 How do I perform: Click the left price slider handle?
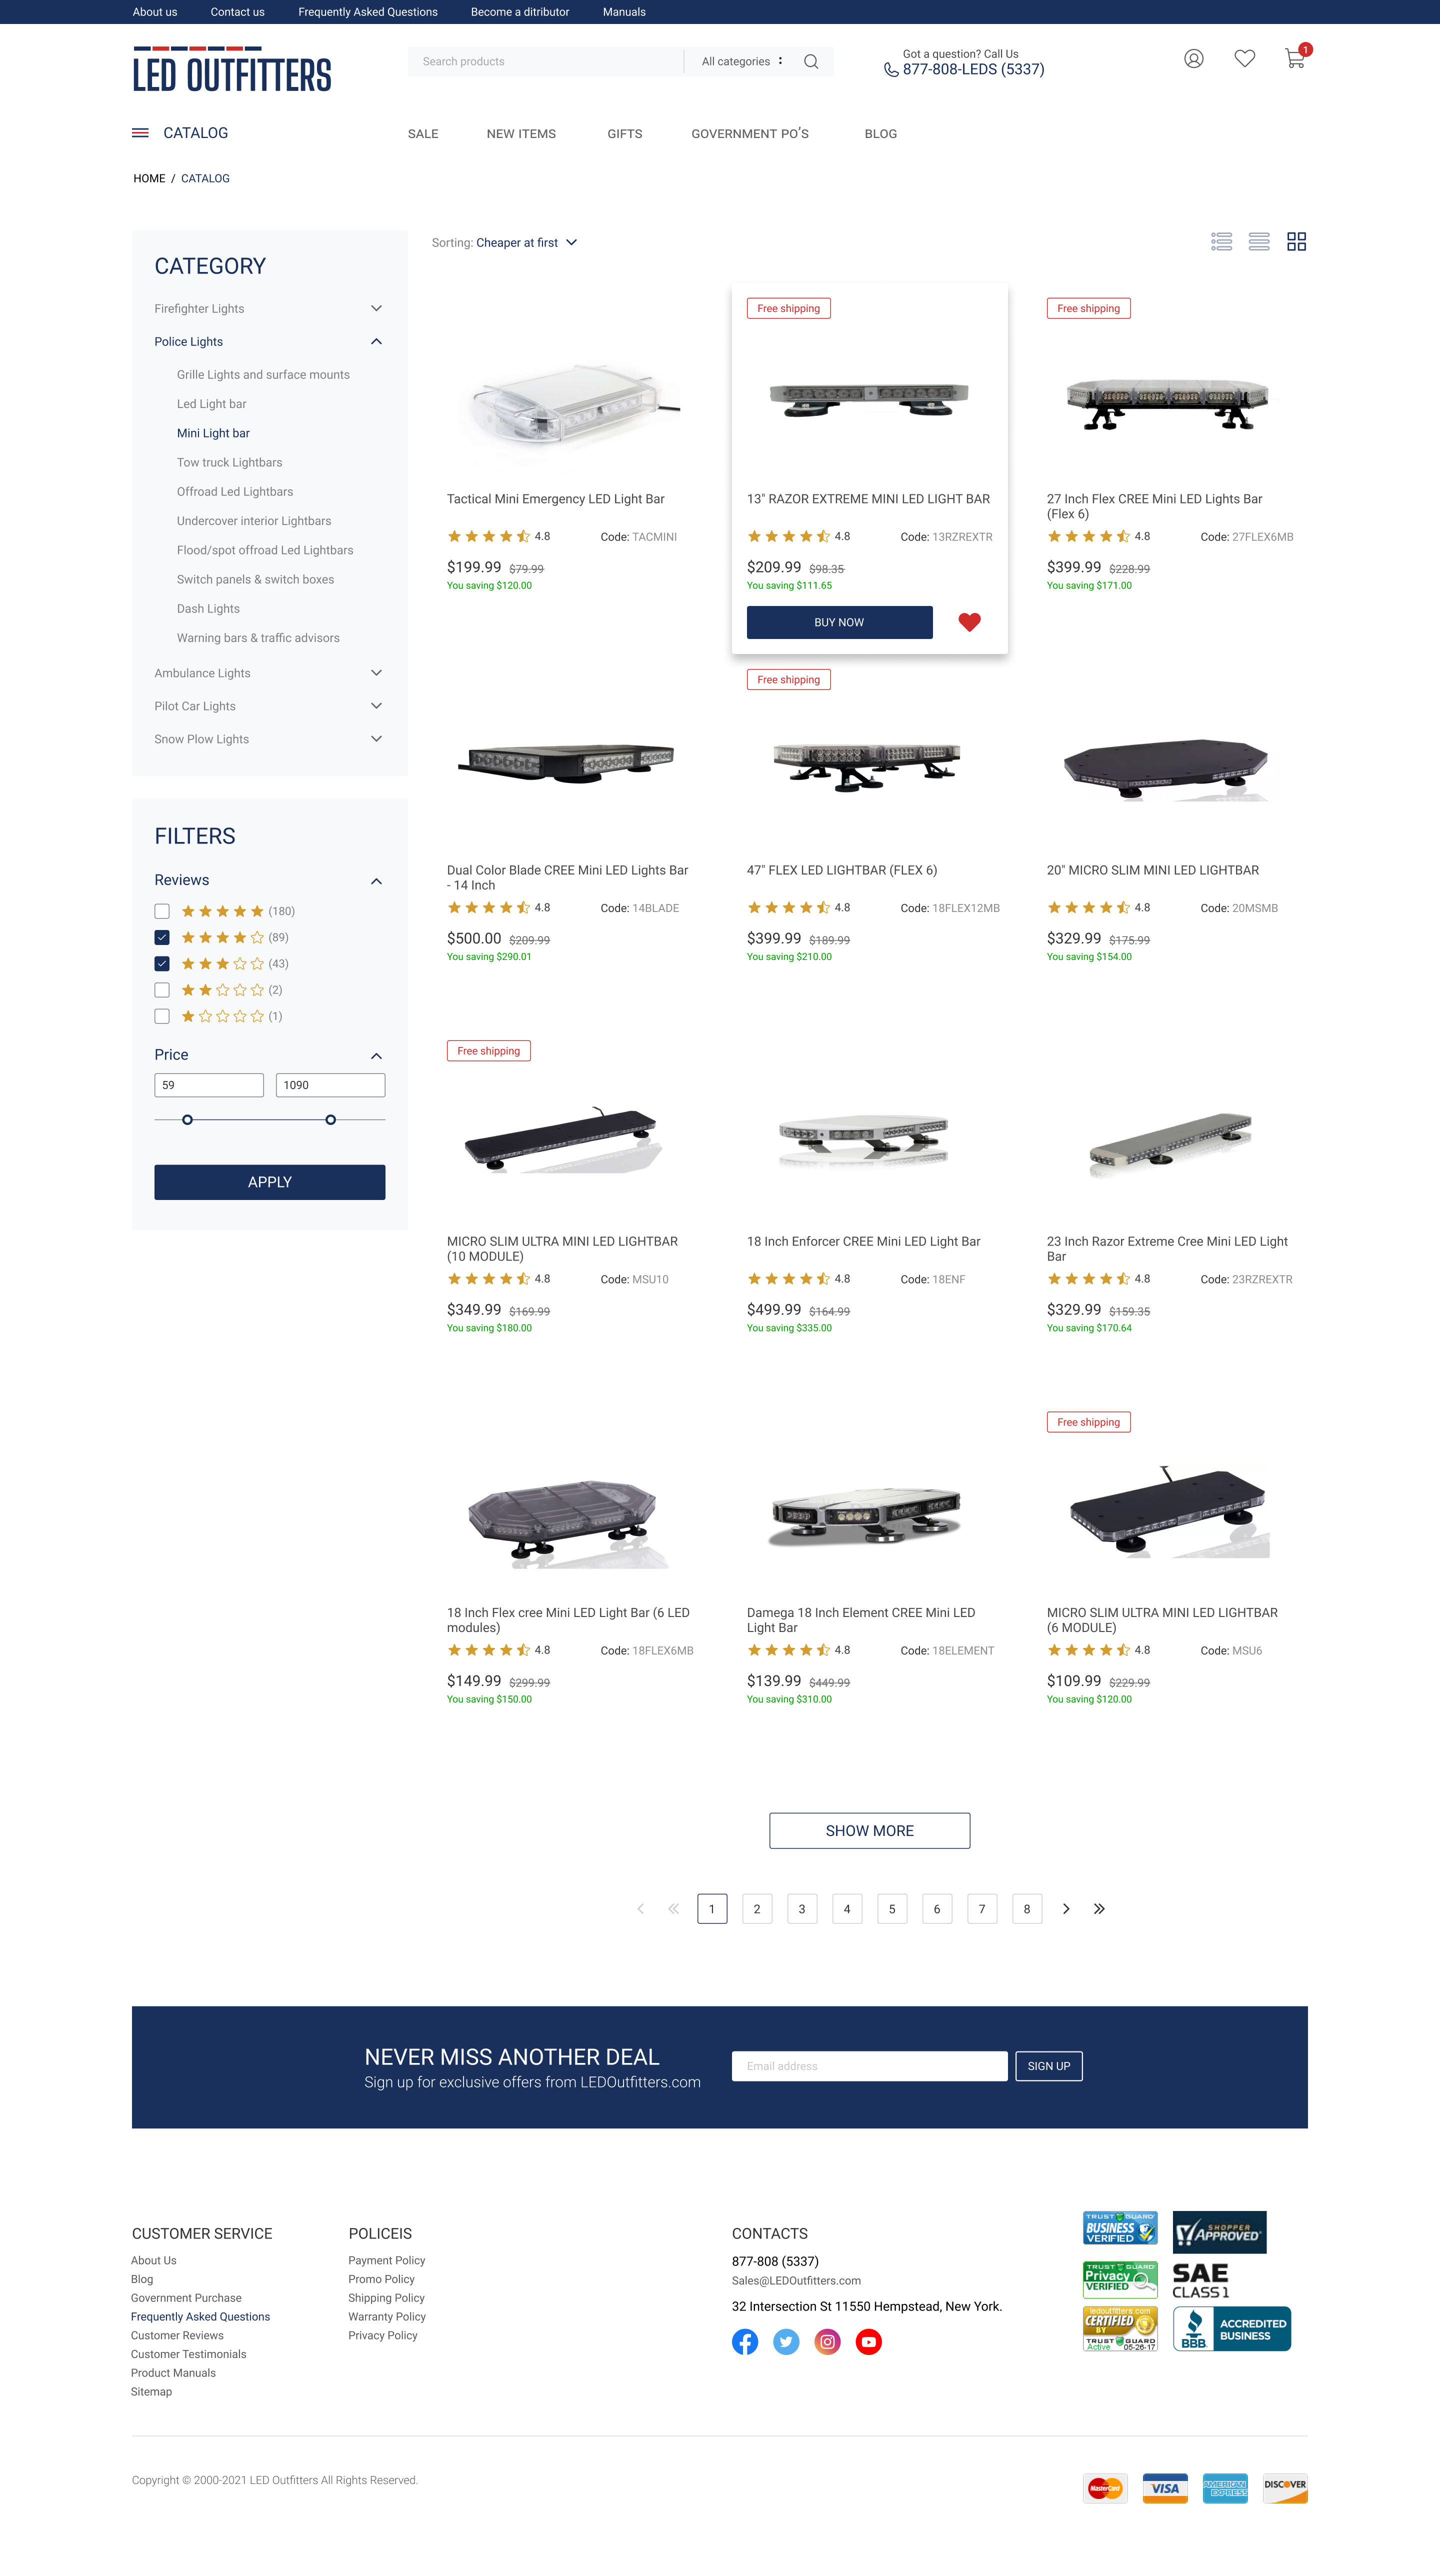(x=187, y=1120)
